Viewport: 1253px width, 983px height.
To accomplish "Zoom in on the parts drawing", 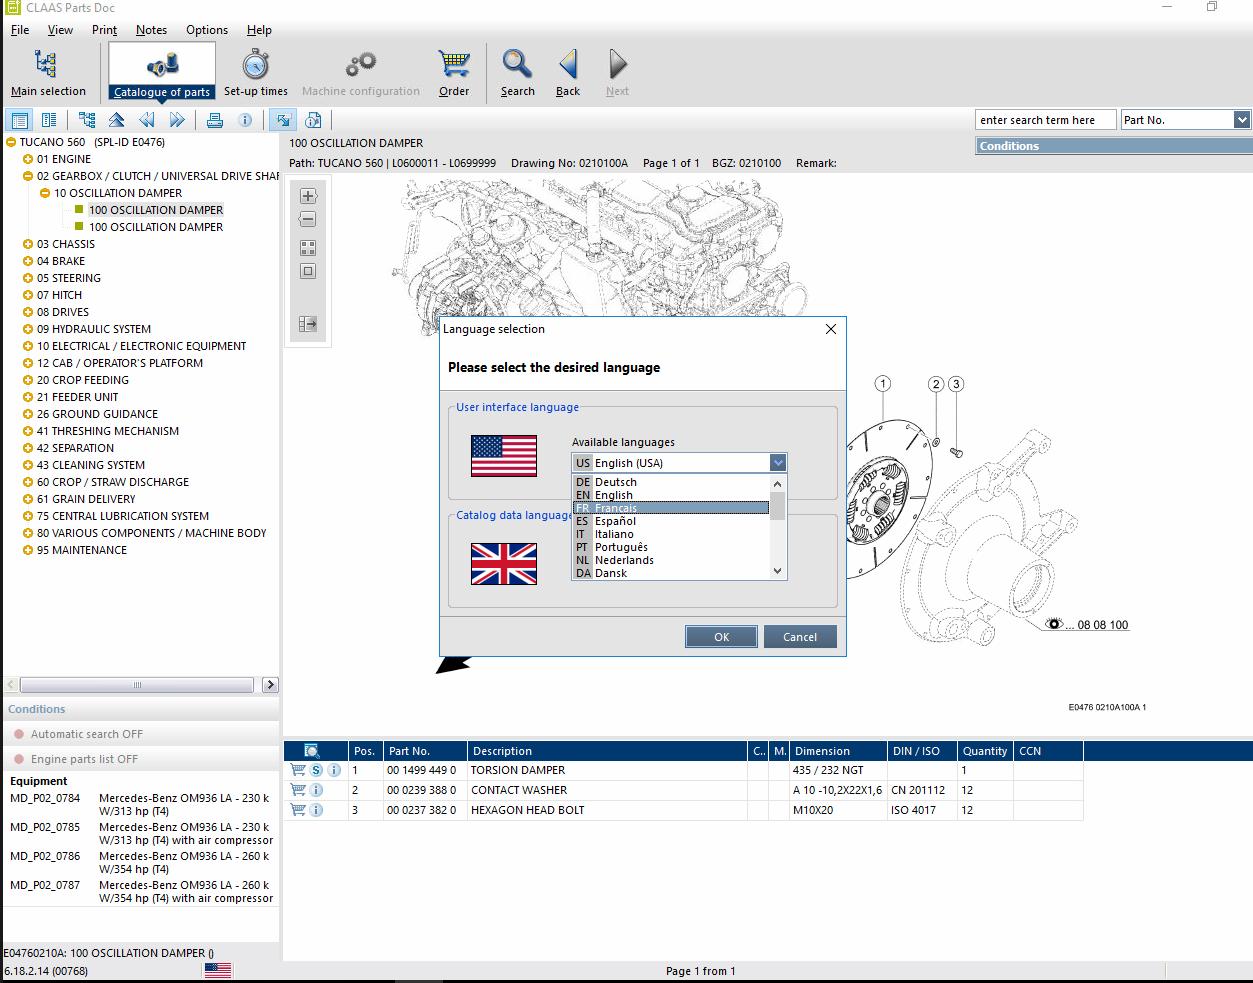I will [x=308, y=196].
